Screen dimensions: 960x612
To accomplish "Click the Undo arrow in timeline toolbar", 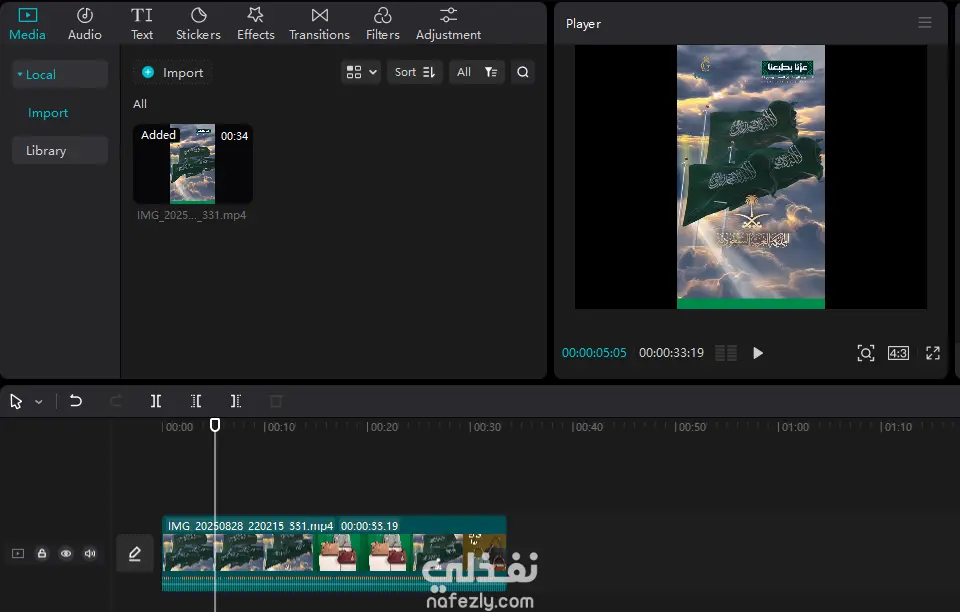I will point(76,401).
